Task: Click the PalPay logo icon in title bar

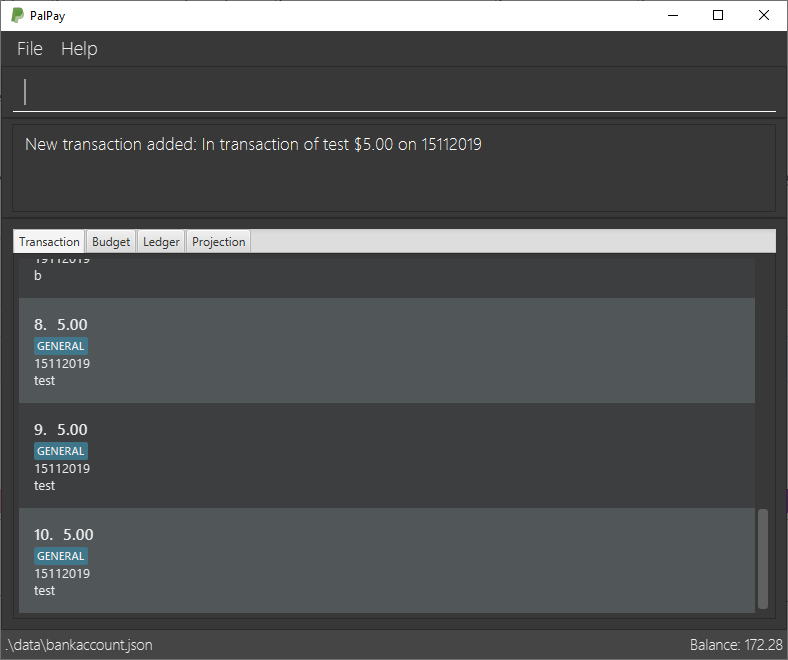Action: (x=17, y=16)
